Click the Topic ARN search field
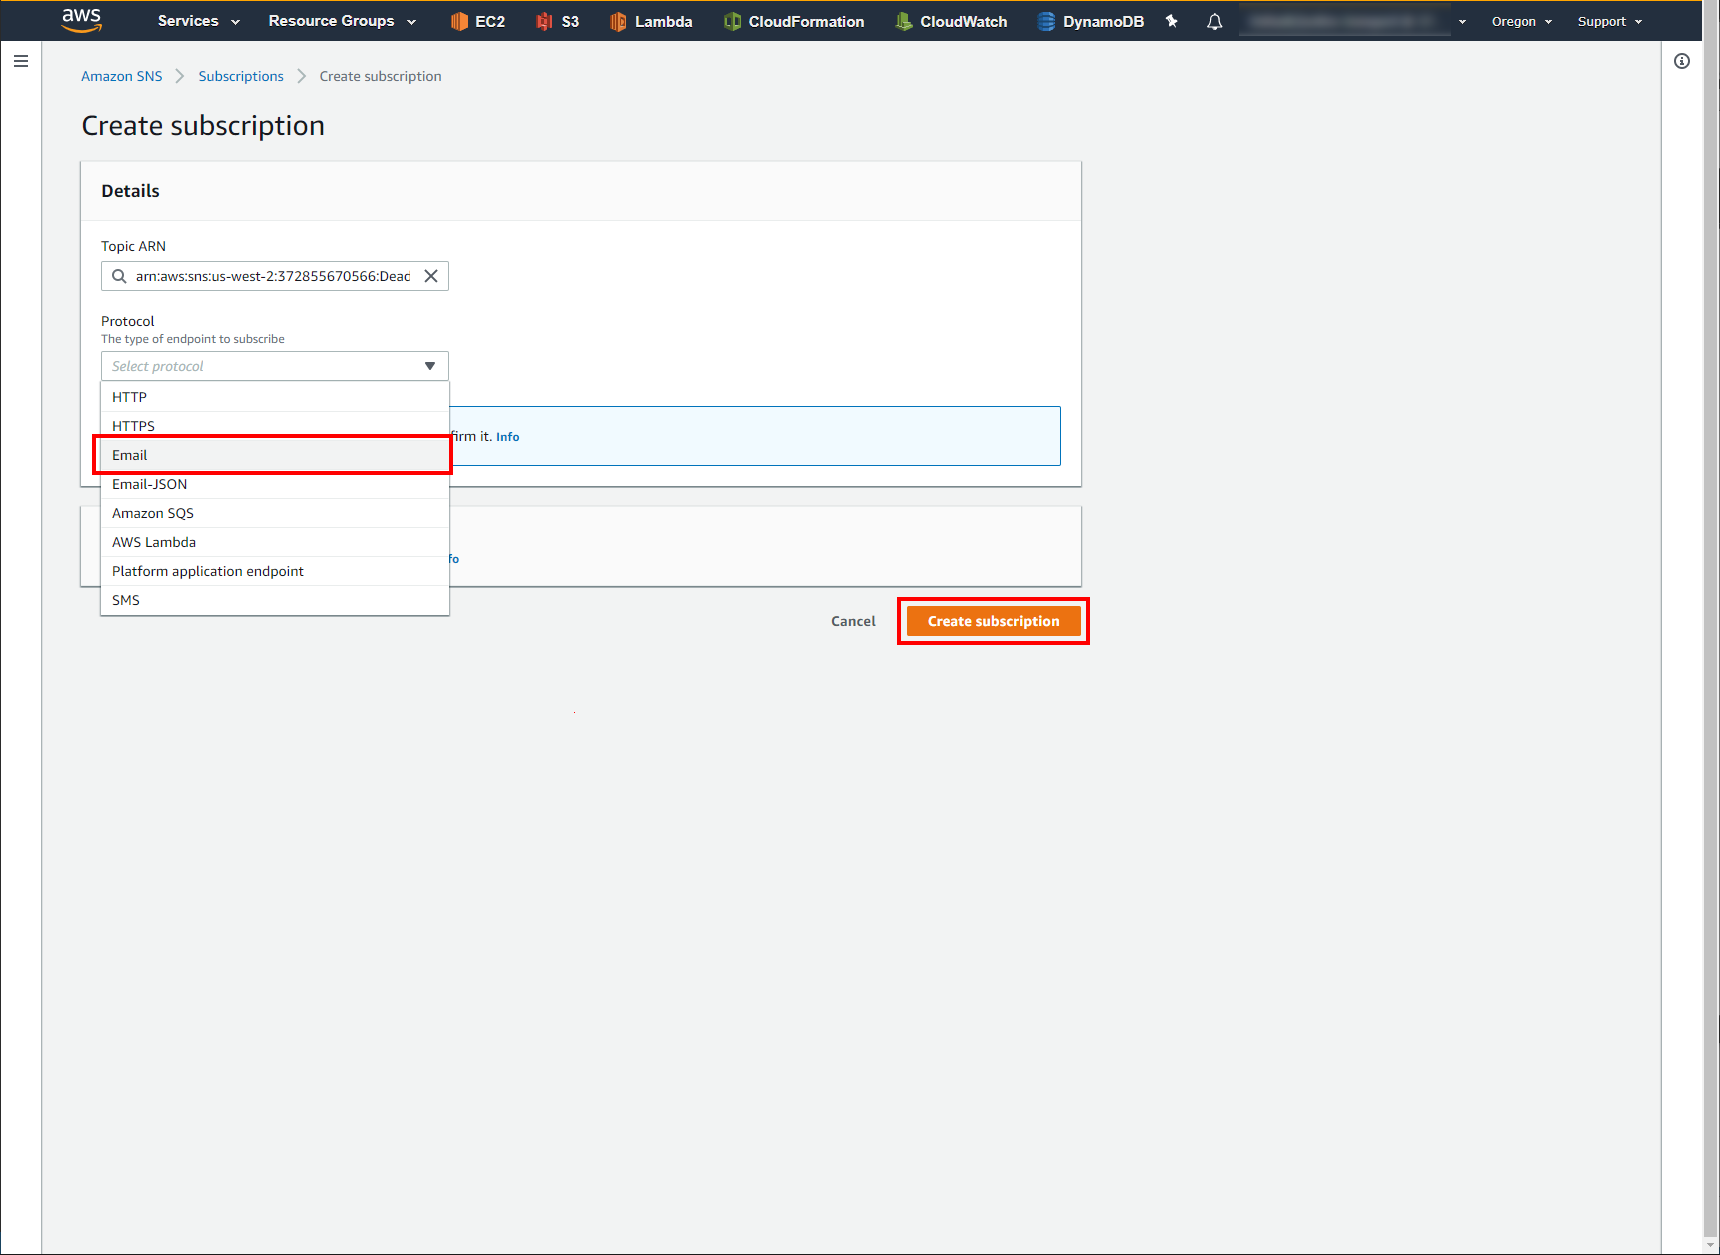 coord(272,276)
